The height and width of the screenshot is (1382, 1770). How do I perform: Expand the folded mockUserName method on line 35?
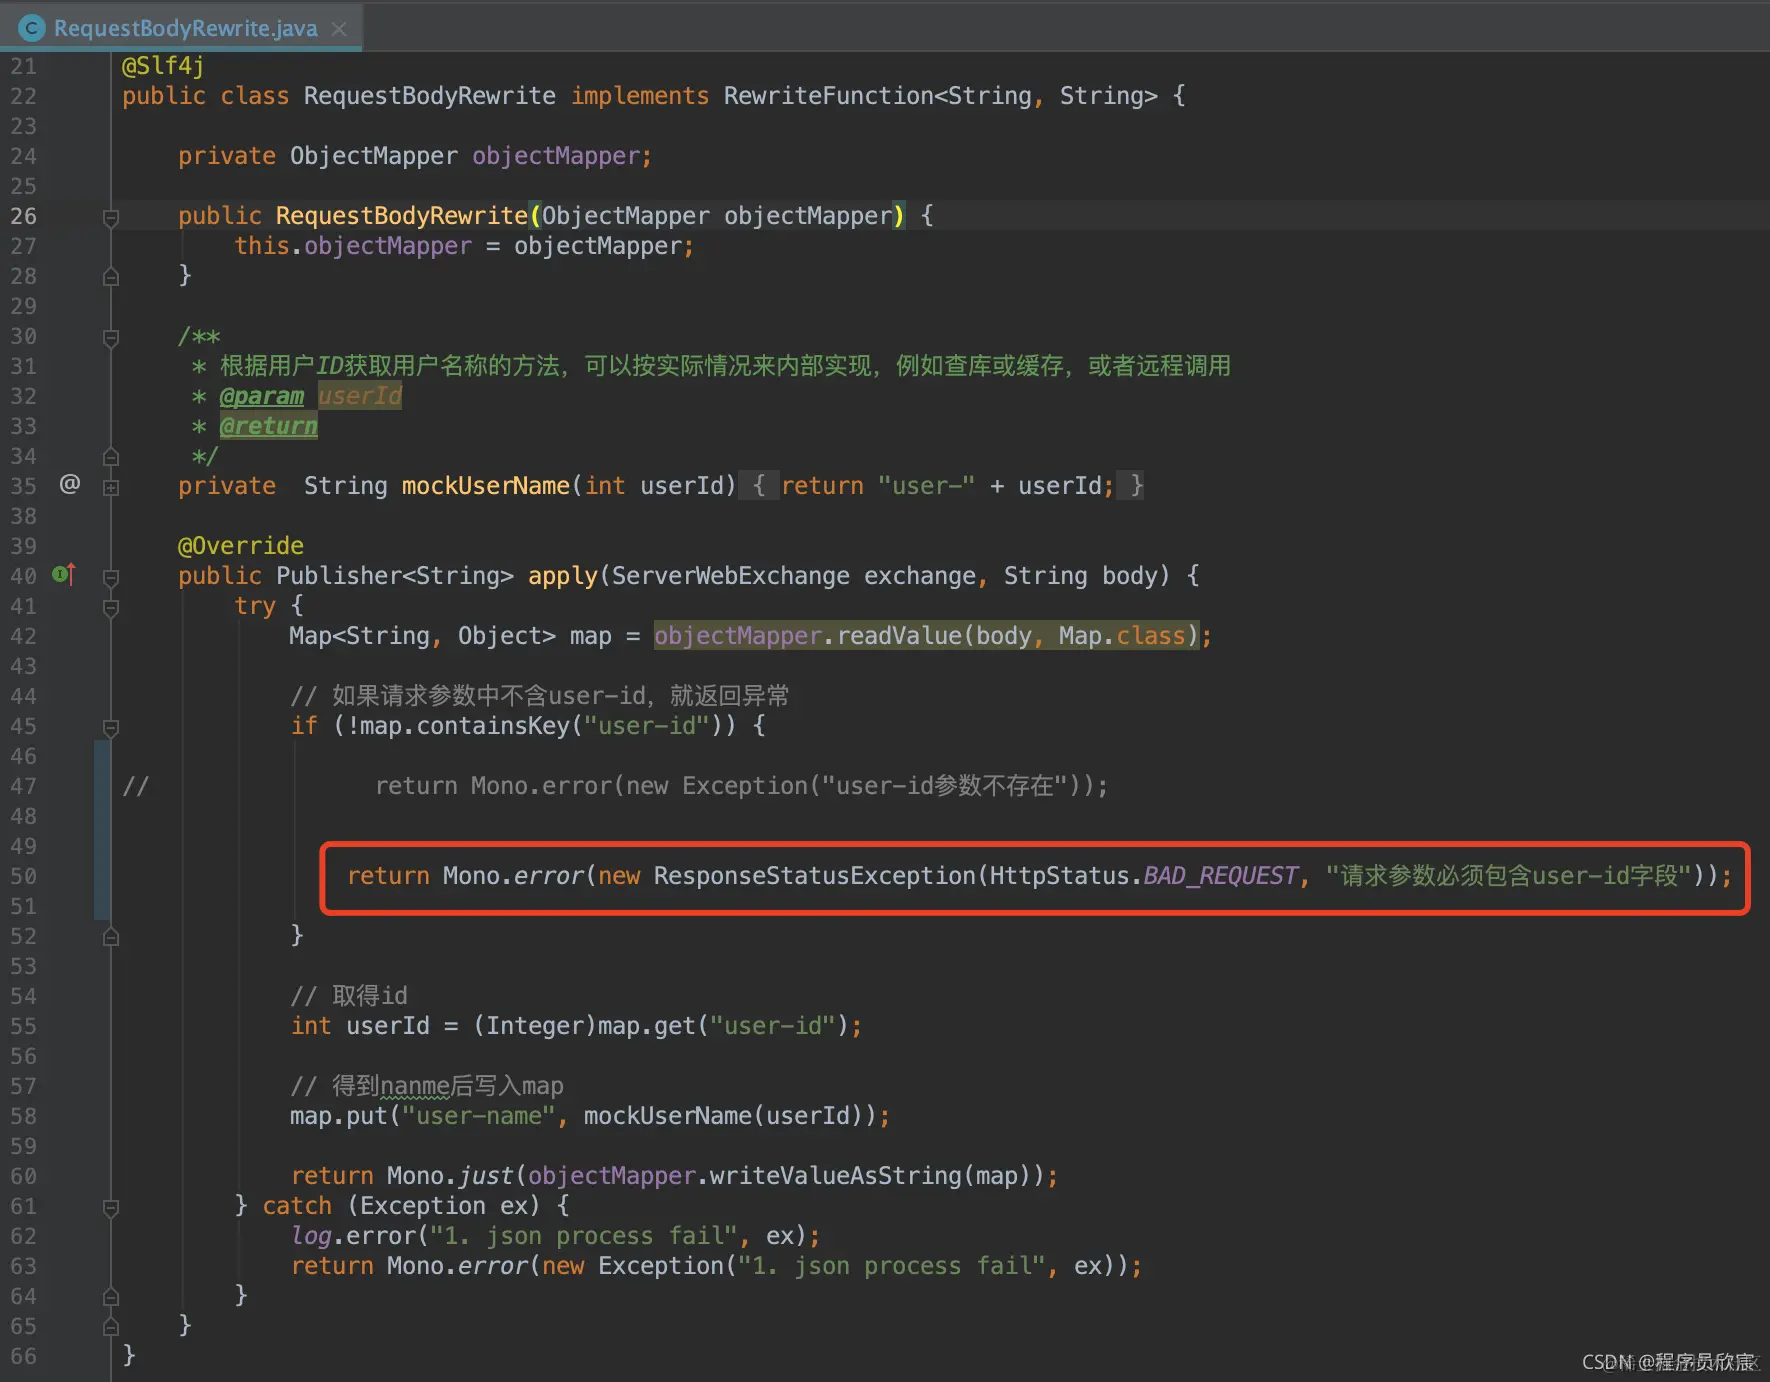point(111,487)
